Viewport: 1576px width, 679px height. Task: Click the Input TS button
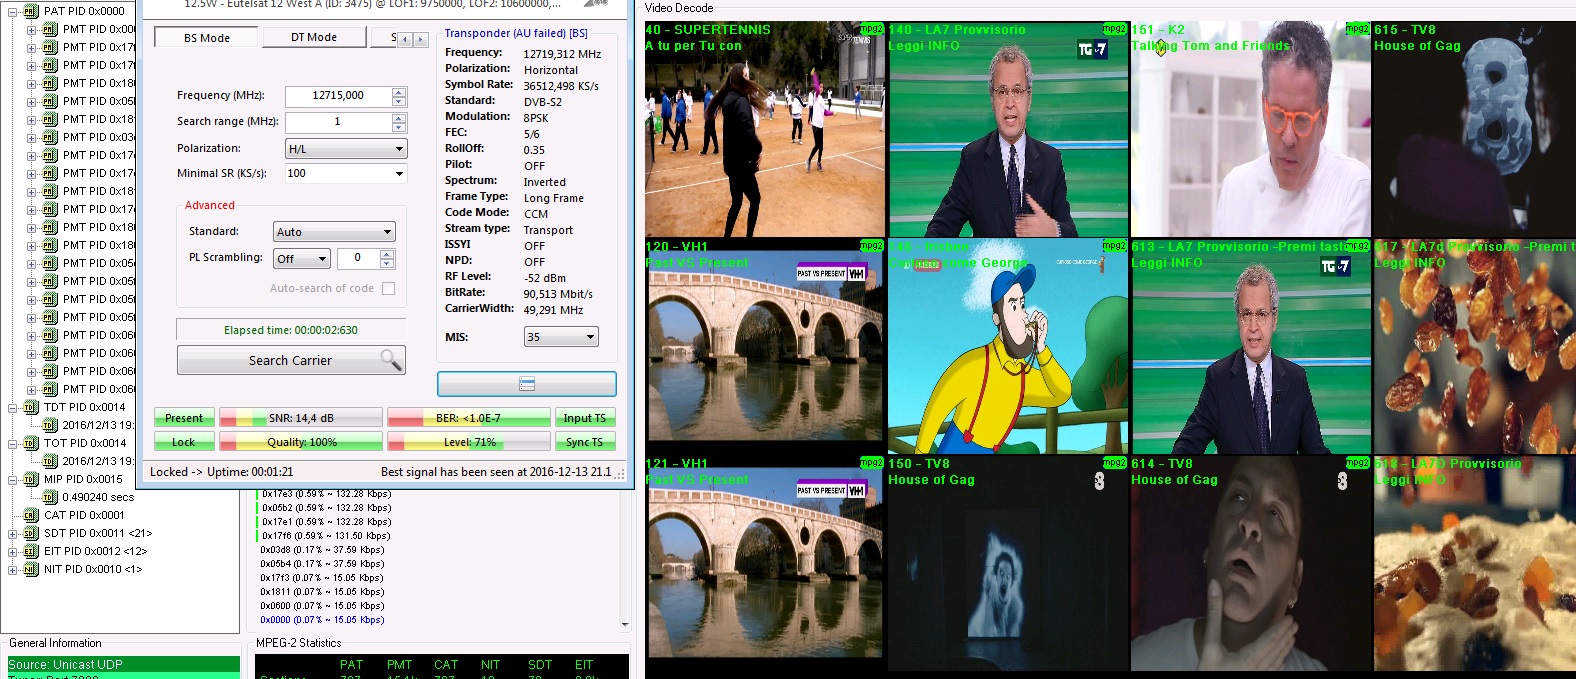(584, 418)
